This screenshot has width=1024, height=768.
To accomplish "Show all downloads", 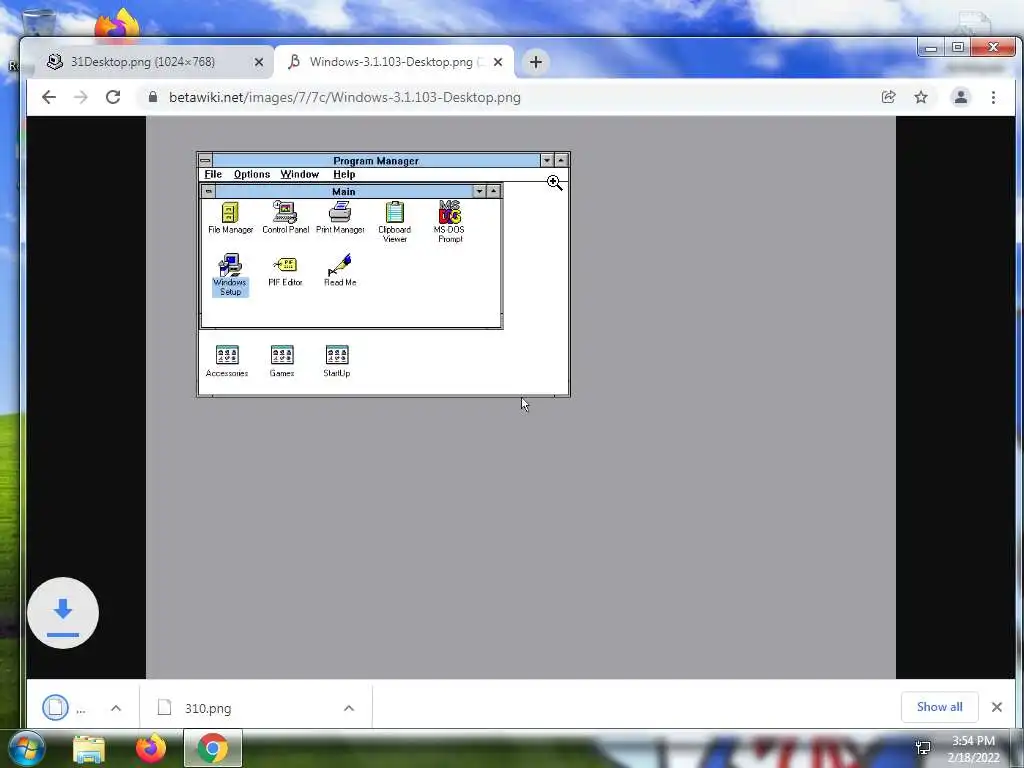I will [939, 707].
